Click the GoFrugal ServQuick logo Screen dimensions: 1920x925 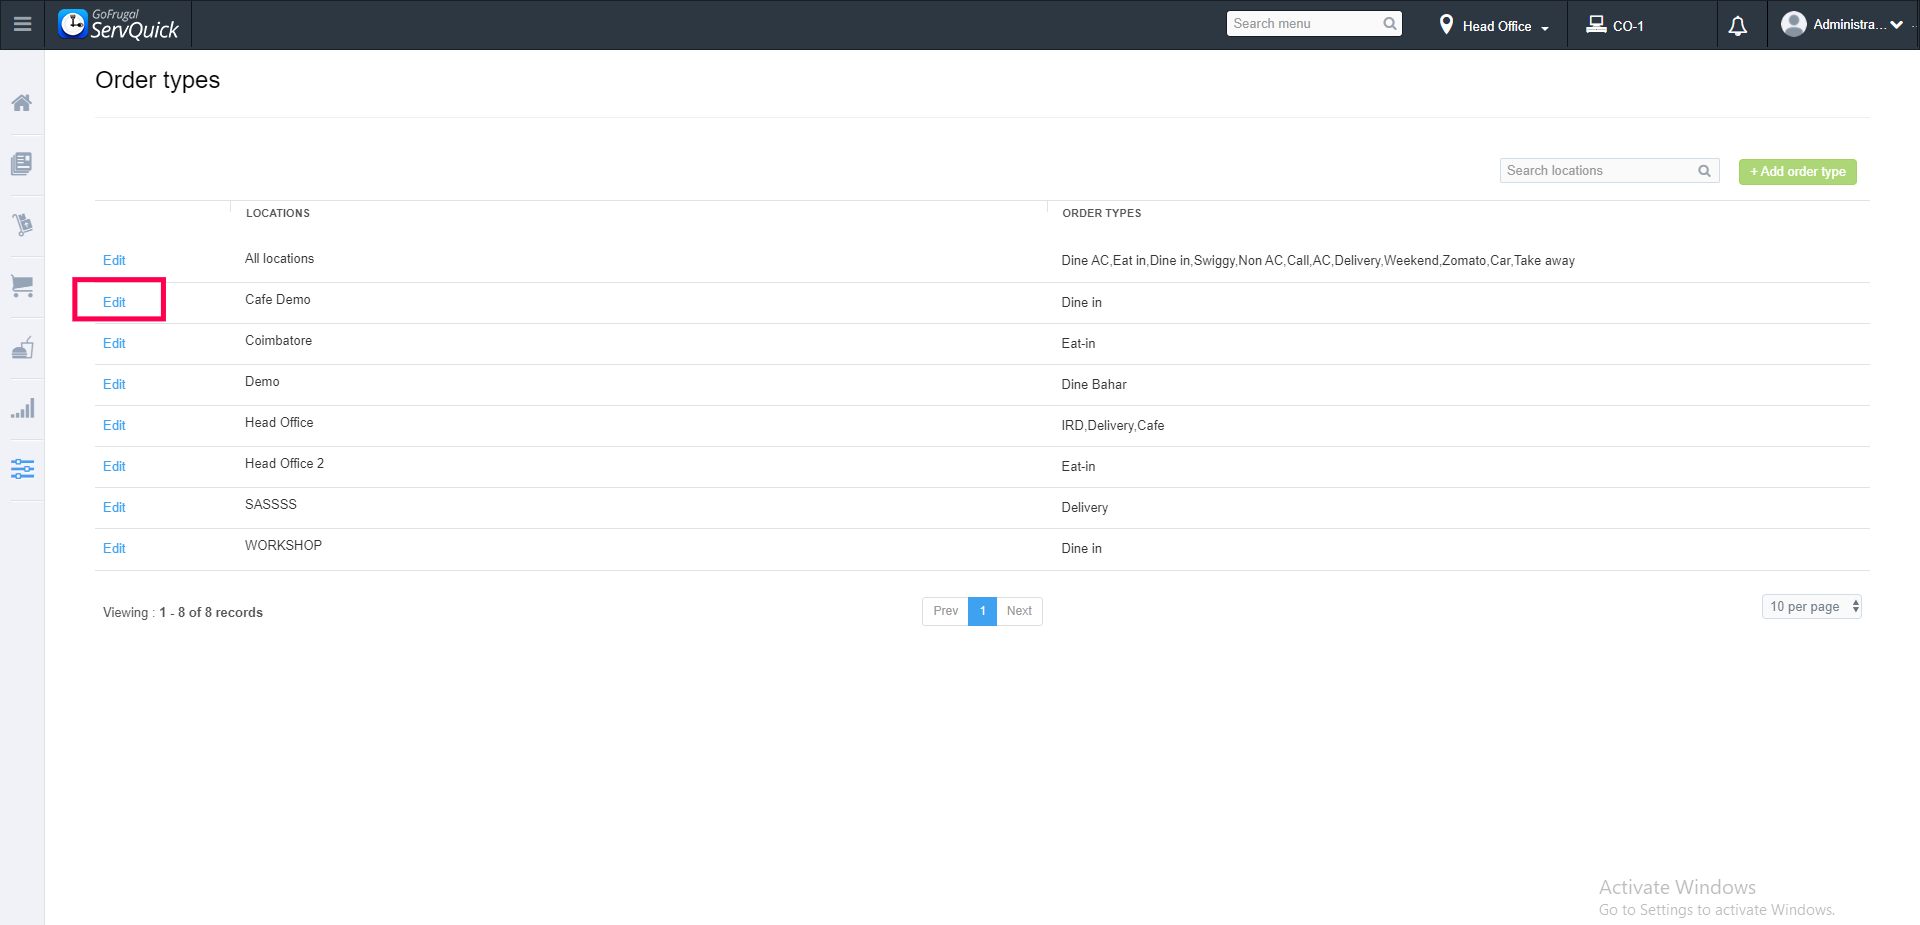[118, 24]
